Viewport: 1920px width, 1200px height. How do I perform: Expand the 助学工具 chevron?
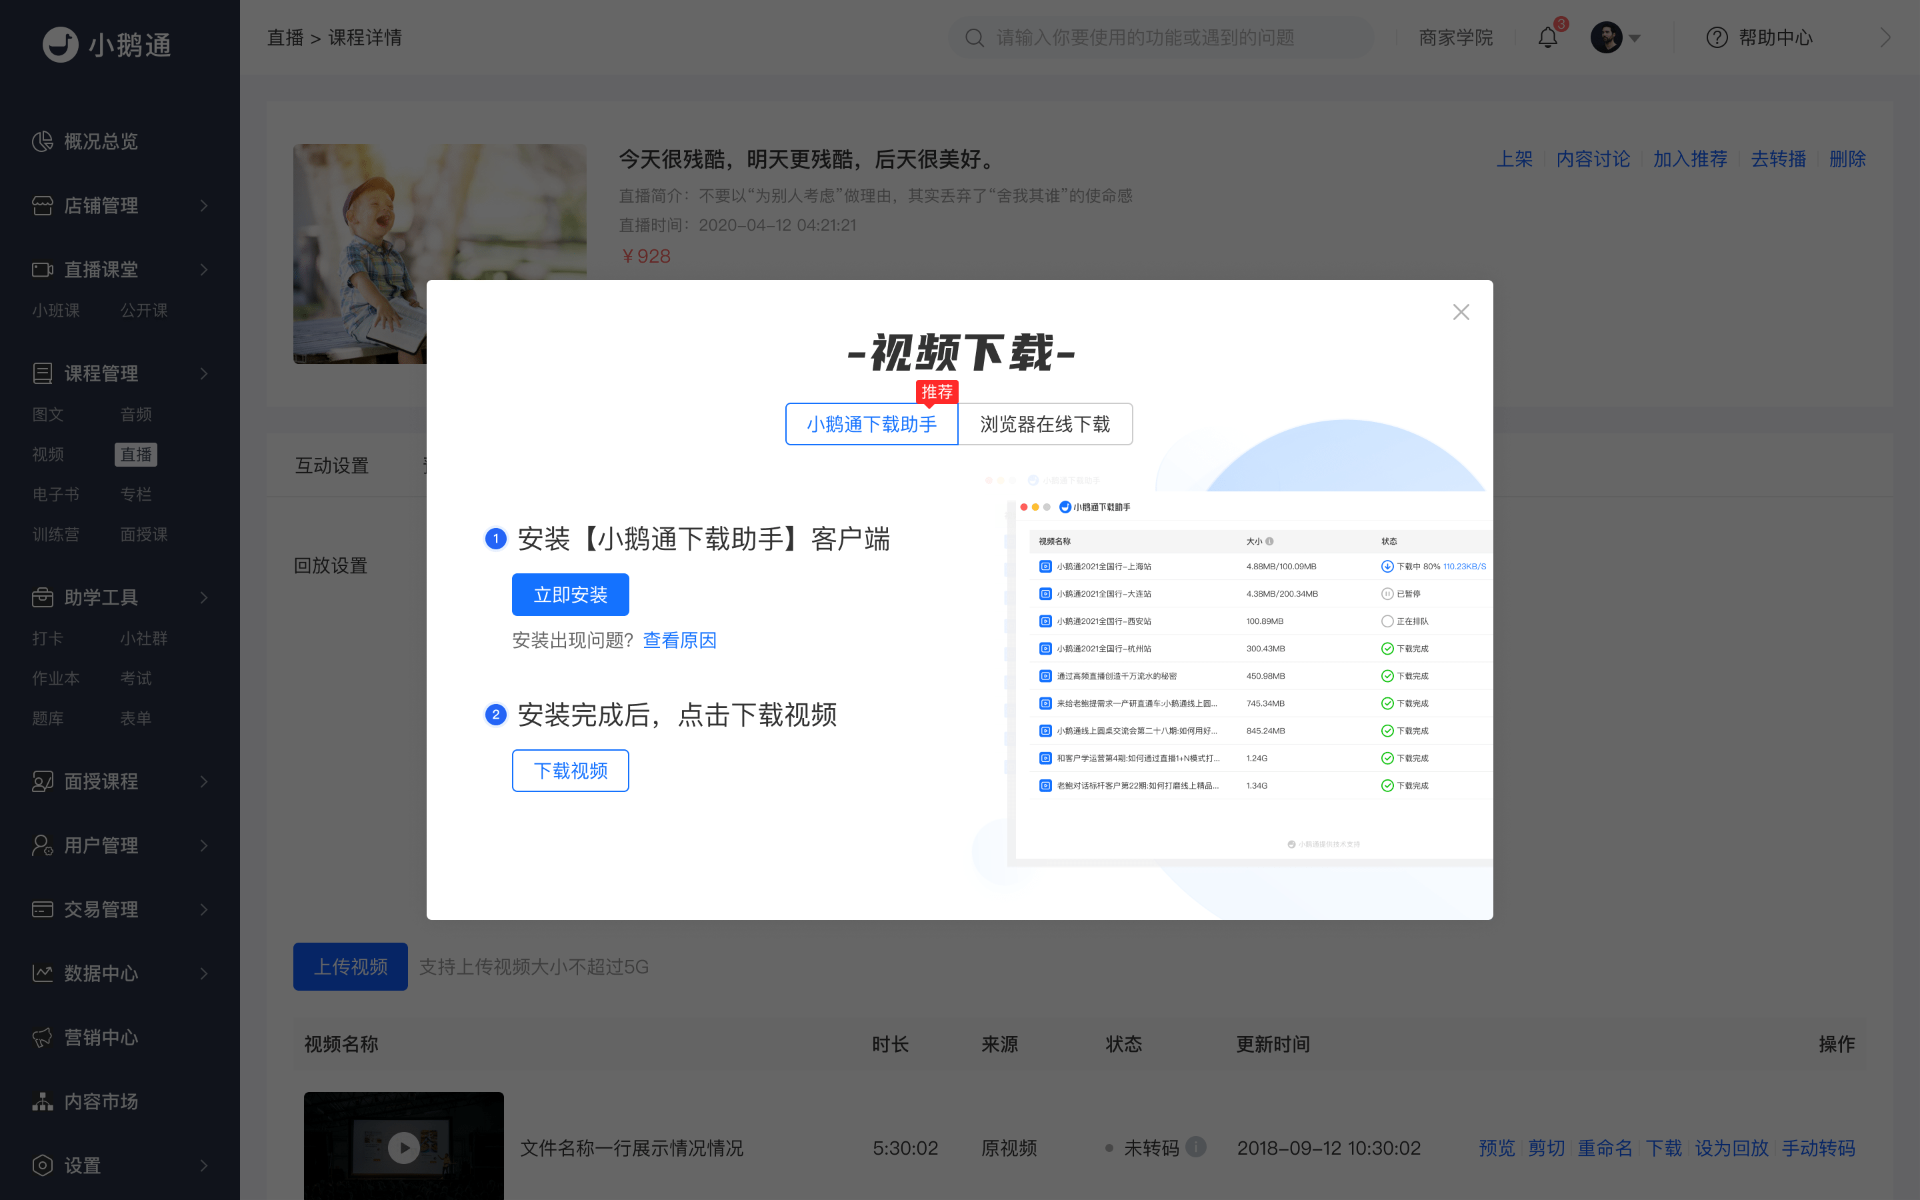point(204,597)
